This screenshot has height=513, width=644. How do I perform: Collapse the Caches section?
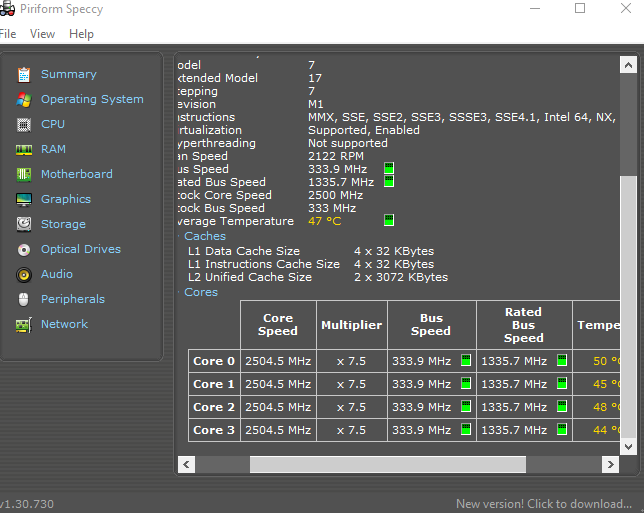(x=179, y=236)
